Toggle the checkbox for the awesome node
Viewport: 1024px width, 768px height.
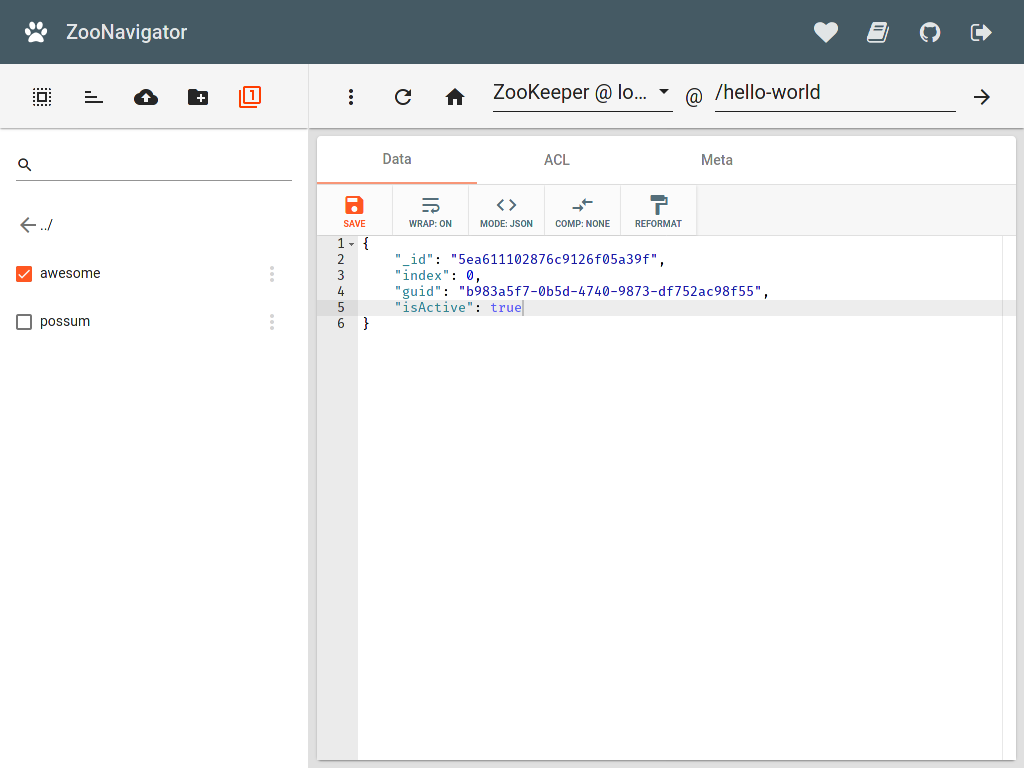click(24, 273)
